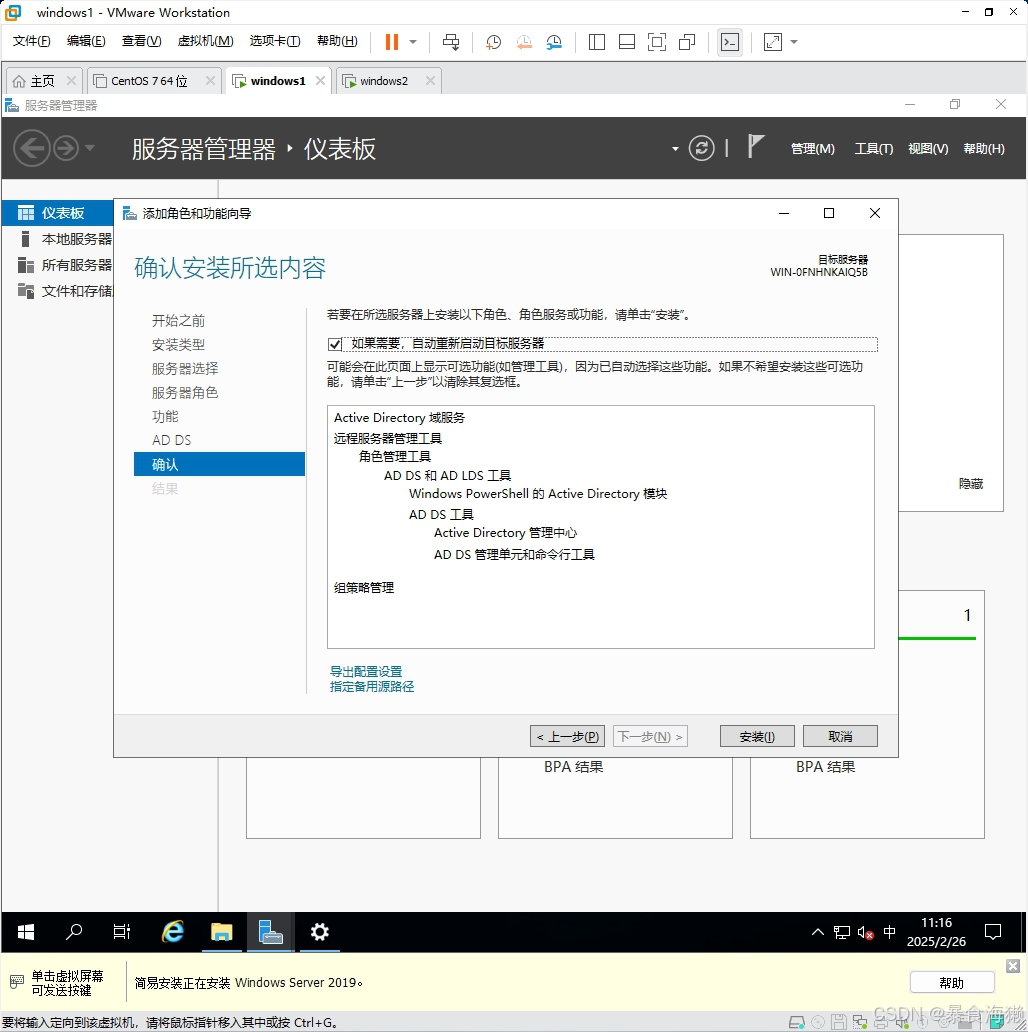Open Windows taskbar search
The image size is (1028, 1032).
coord(74,932)
